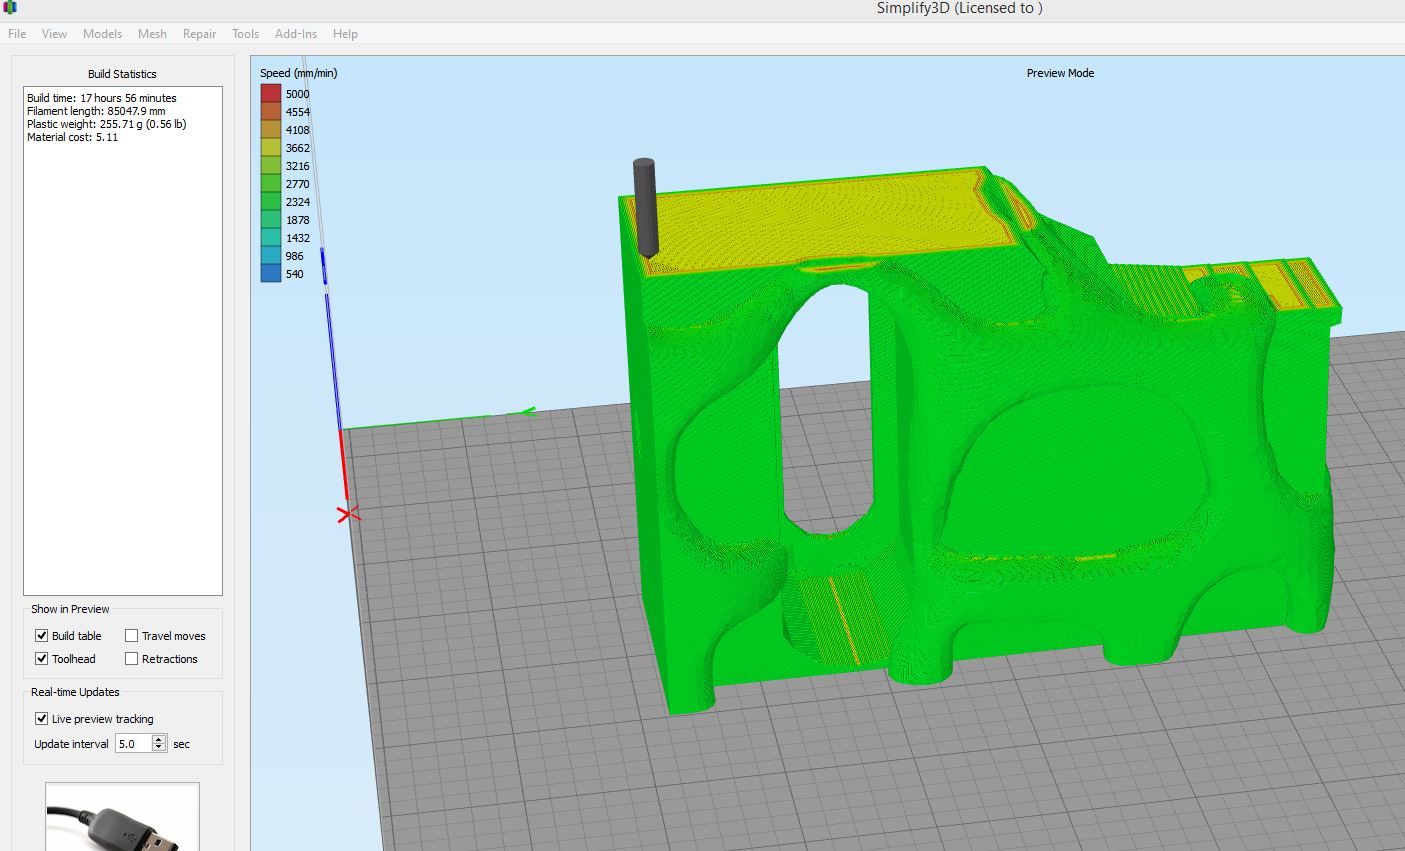This screenshot has height=851, width=1405.
Task: Click the orange 4554 speed swatch
Action: [x=271, y=112]
